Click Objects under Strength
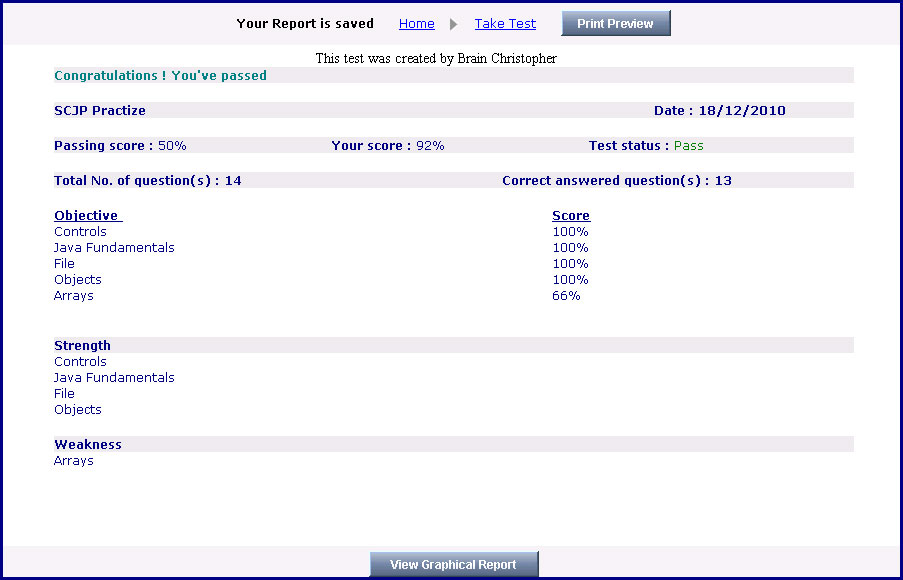The height and width of the screenshot is (580, 903). [x=78, y=410]
